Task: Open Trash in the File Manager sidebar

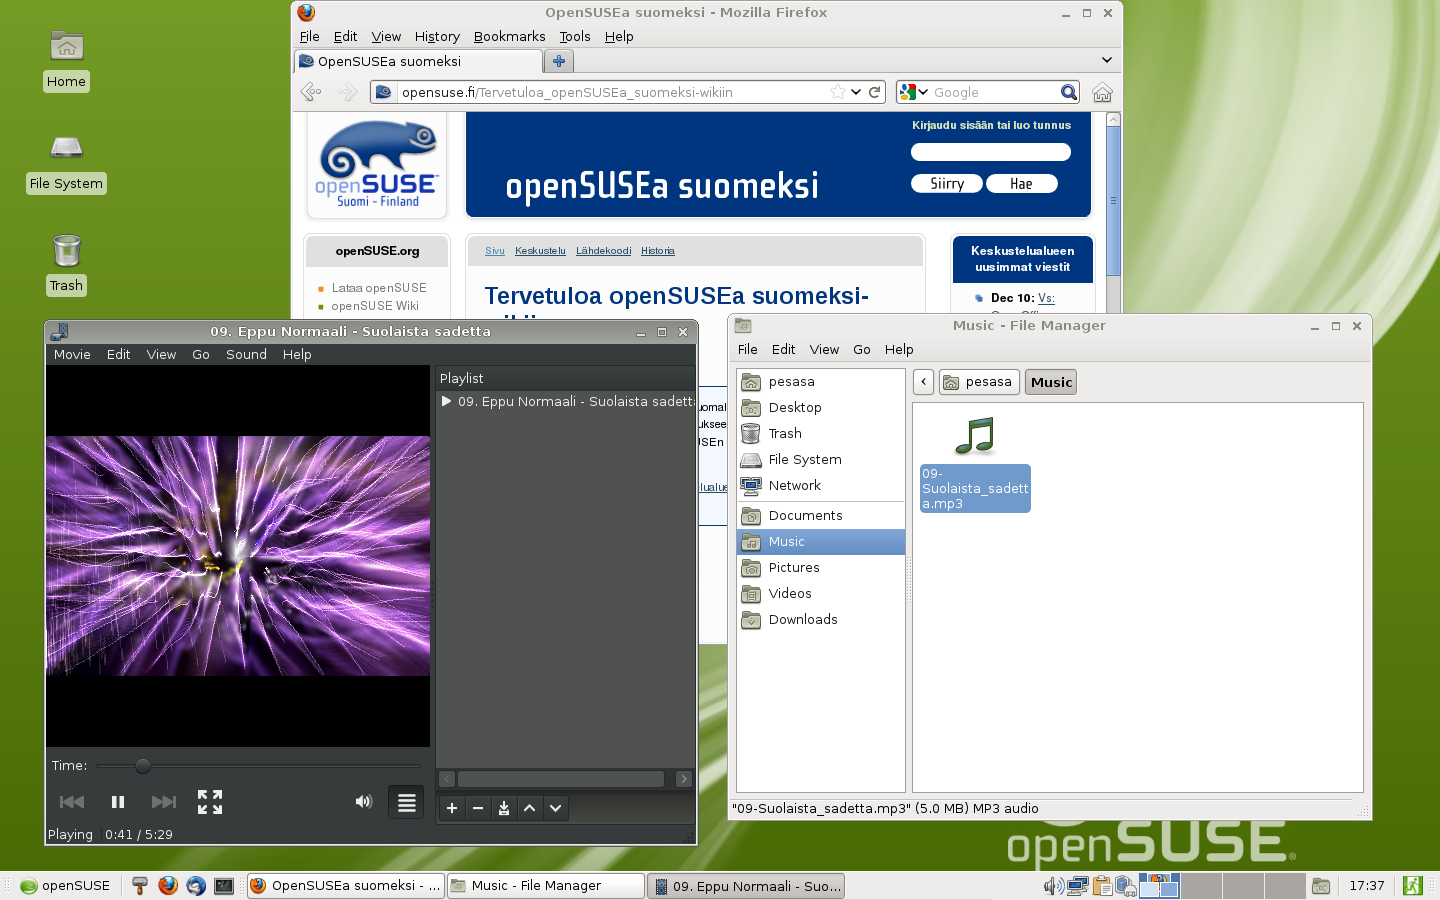Action: point(821,433)
